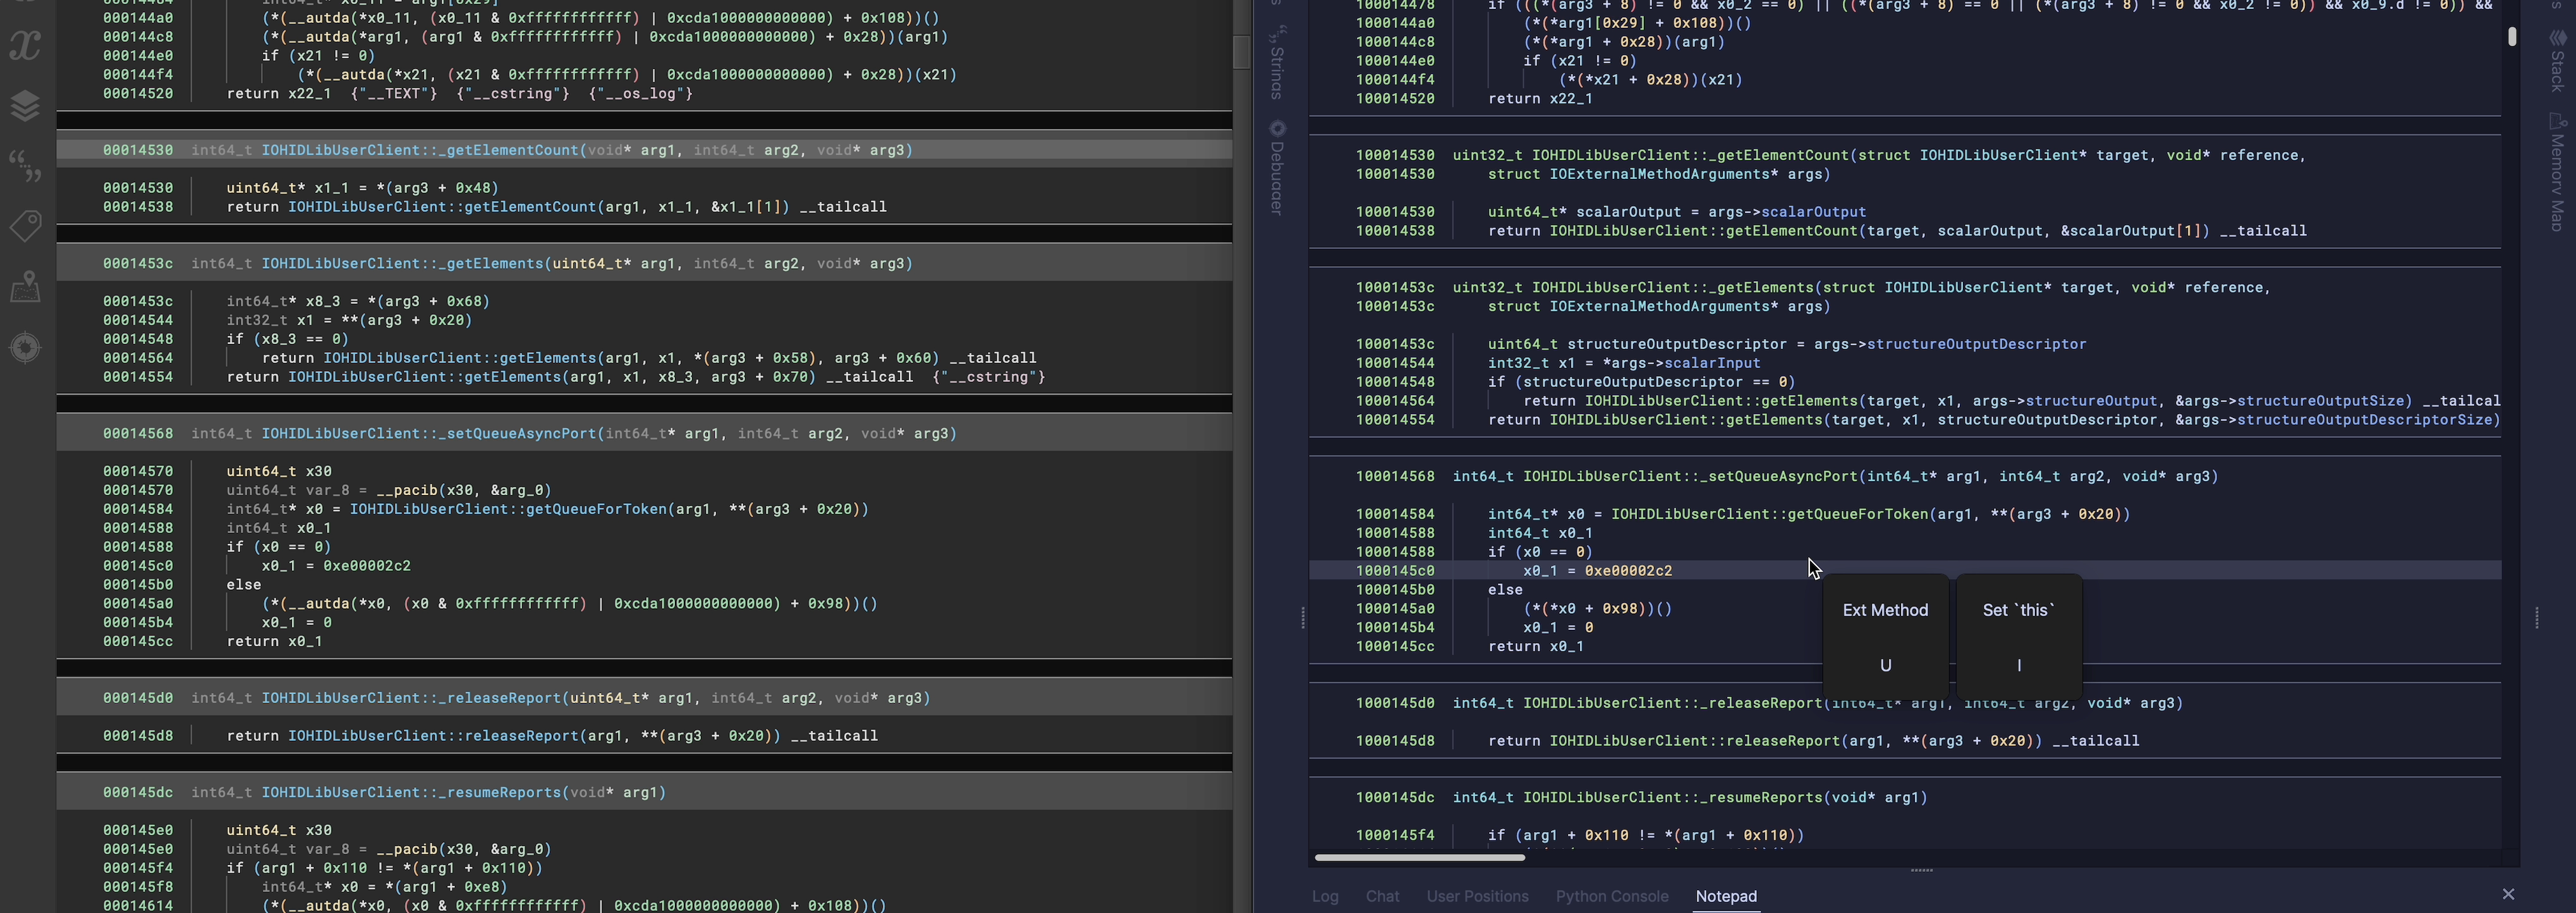Image resolution: width=2576 pixels, height=913 pixels.
Task: Open the Tags icon in left sidebar
Action: tap(25, 226)
